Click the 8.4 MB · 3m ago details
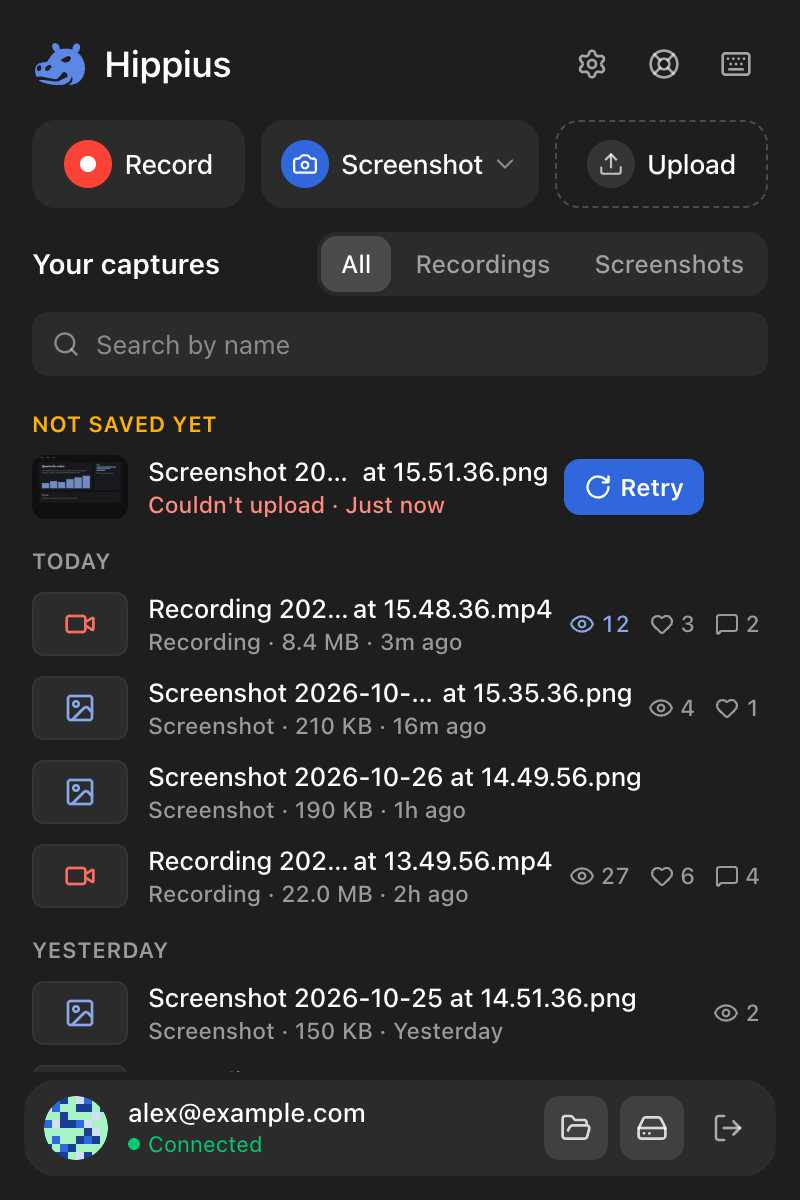 (372, 642)
